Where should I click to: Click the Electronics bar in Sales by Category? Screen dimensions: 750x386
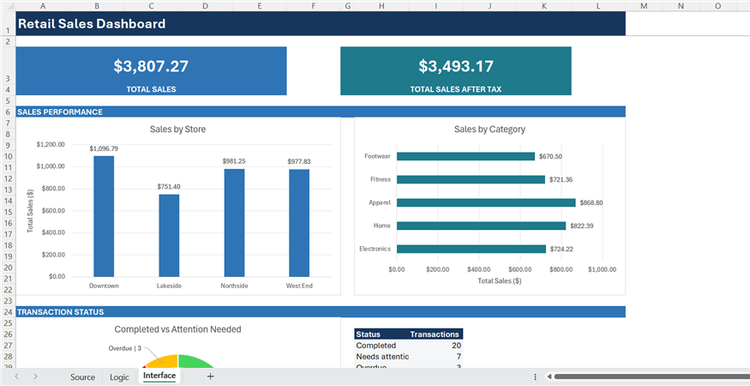click(471, 249)
